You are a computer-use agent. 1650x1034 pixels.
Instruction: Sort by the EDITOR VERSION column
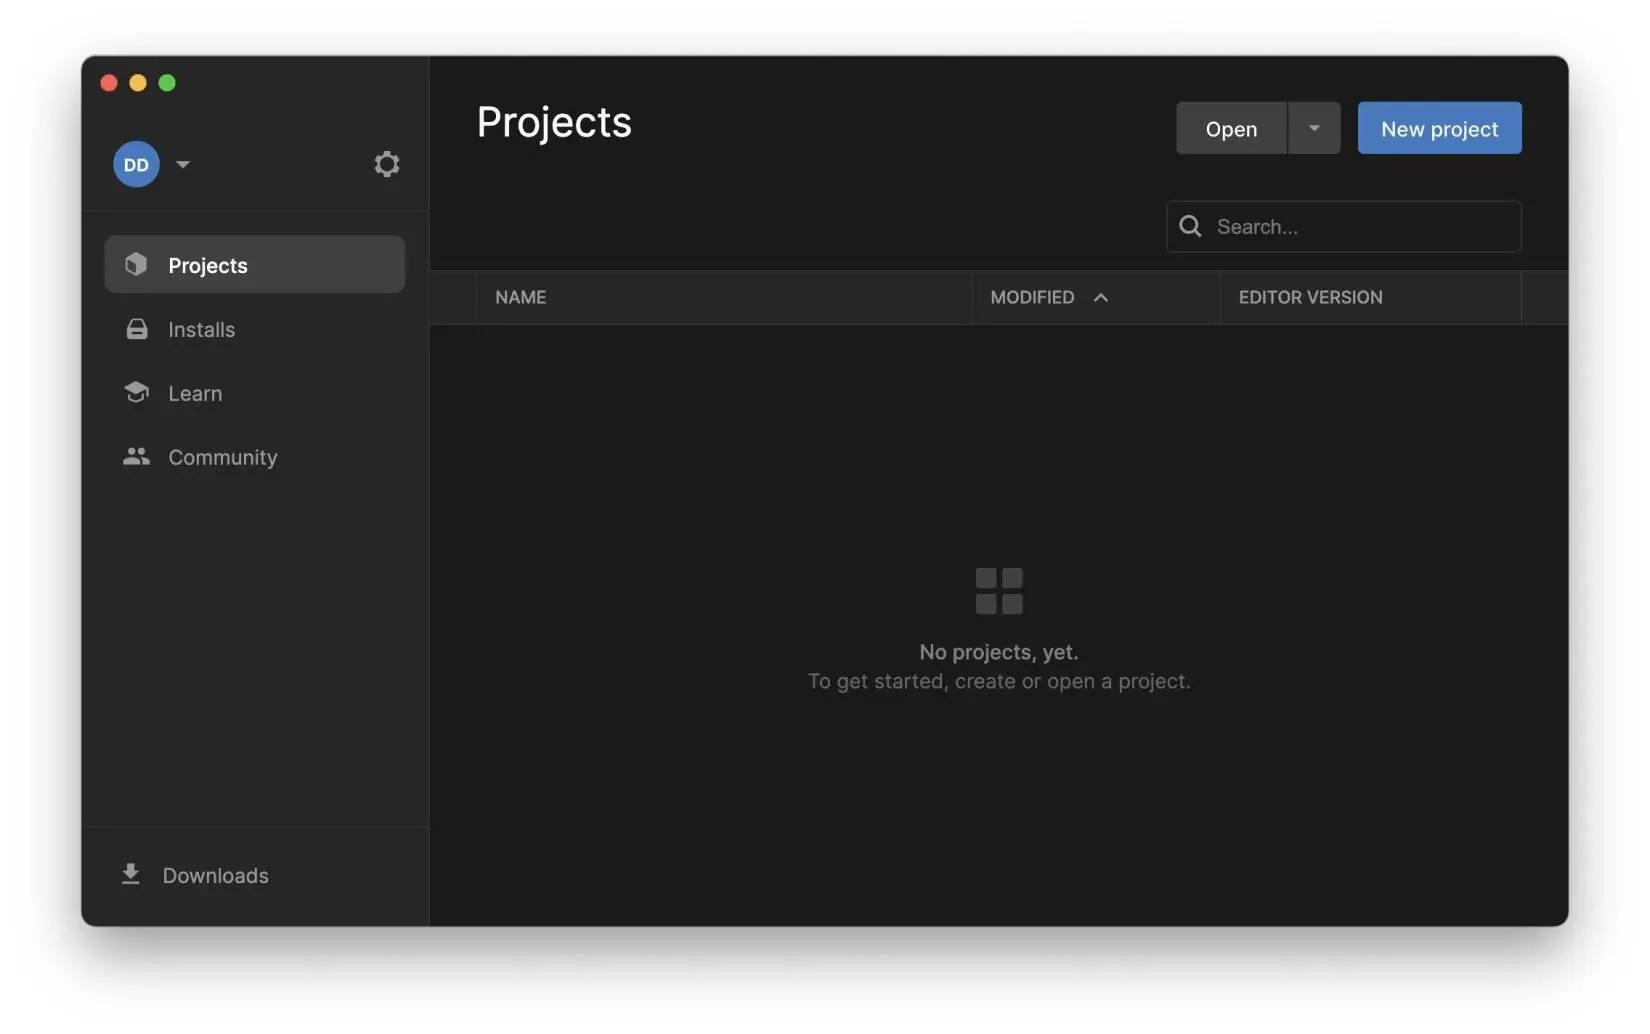pos(1310,297)
